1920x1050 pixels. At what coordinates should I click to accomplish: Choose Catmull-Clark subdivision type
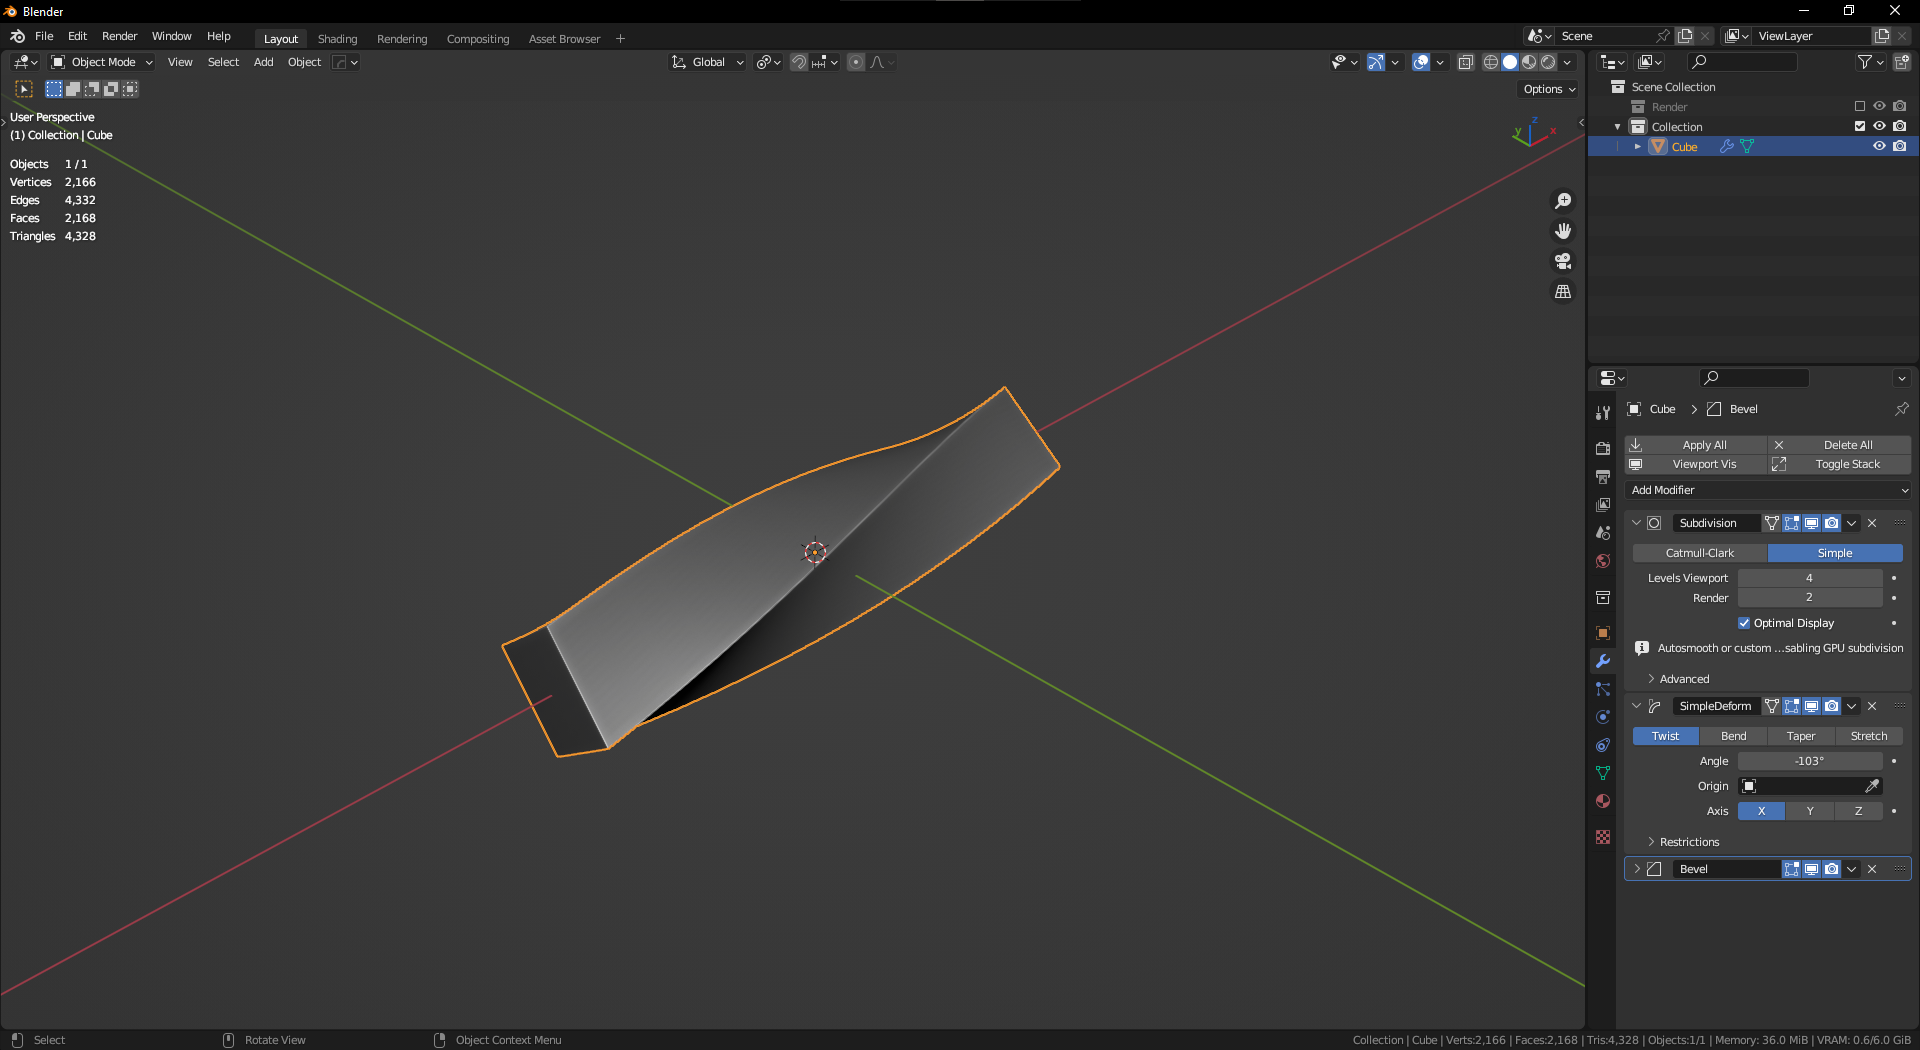tap(1699, 553)
